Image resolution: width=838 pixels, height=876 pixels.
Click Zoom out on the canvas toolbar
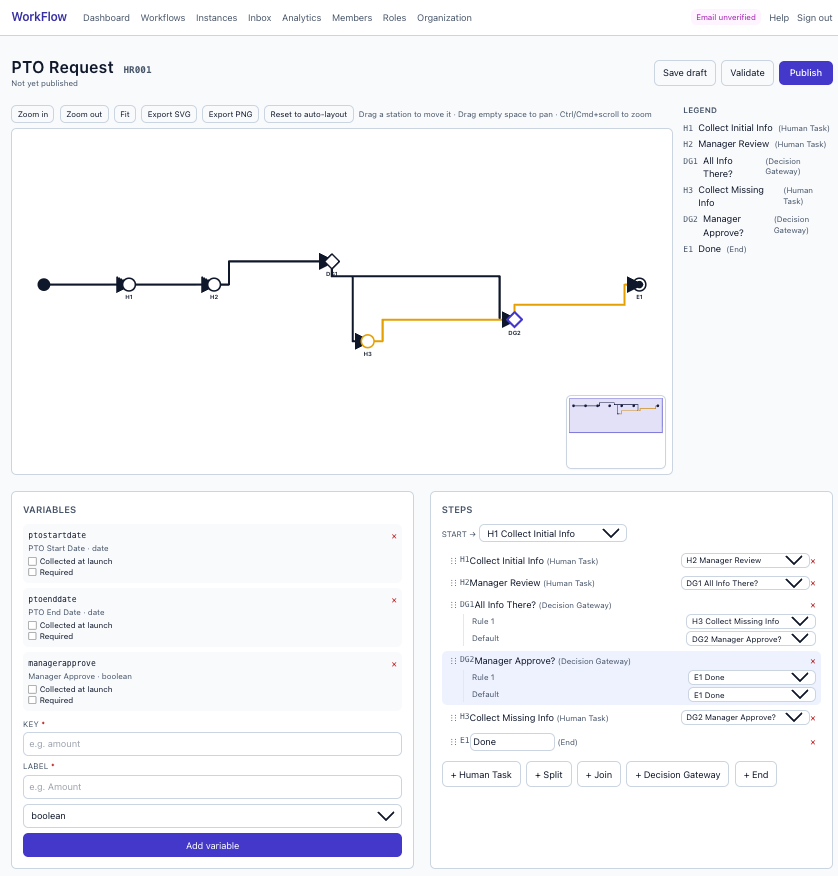pos(84,114)
